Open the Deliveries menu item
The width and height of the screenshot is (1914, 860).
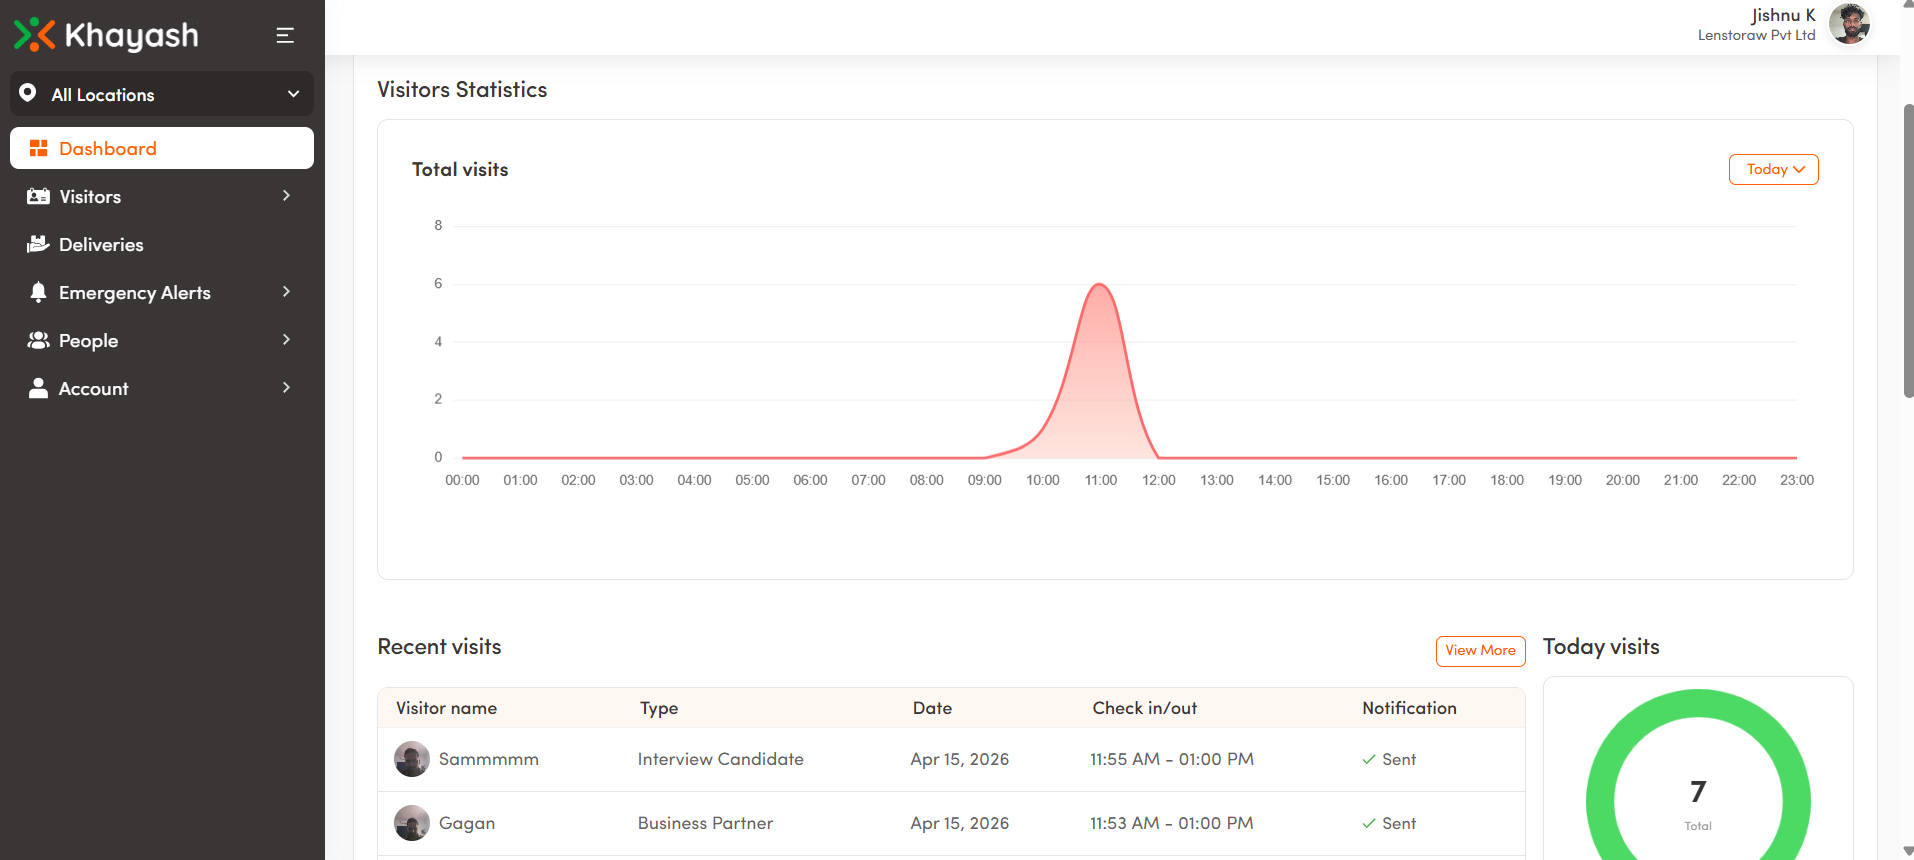coord(101,245)
